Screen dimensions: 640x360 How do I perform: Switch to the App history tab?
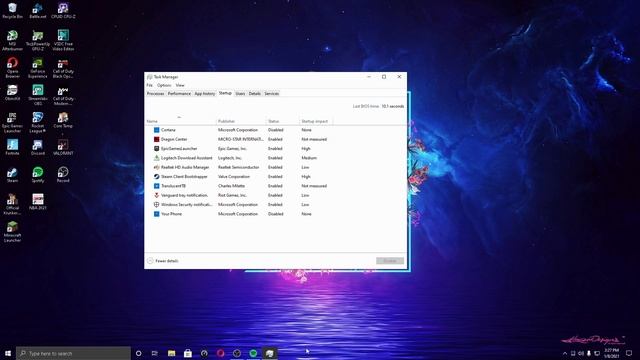(204, 93)
